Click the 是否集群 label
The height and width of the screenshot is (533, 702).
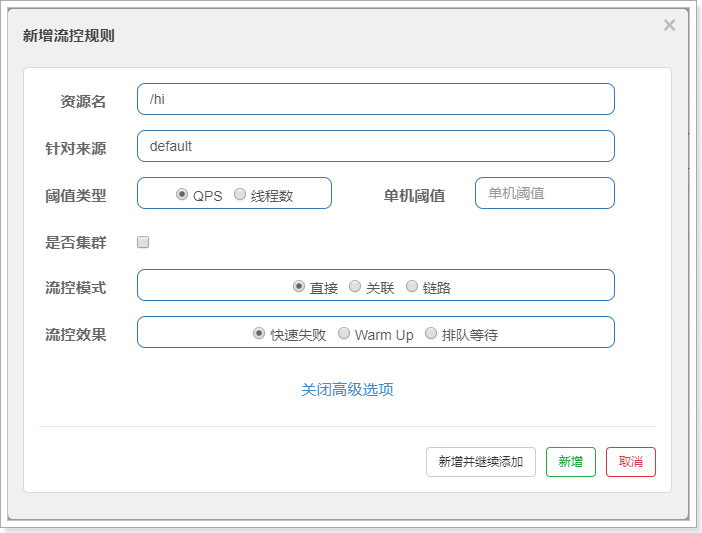pyautogui.click(x=76, y=243)
